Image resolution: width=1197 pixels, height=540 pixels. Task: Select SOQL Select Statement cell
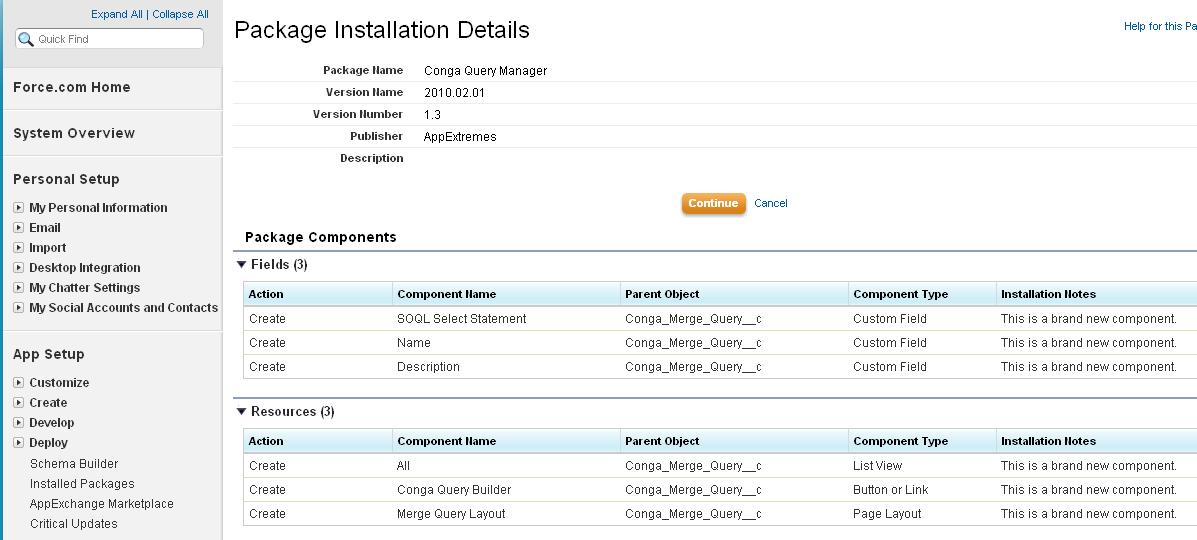click(461, 319)
